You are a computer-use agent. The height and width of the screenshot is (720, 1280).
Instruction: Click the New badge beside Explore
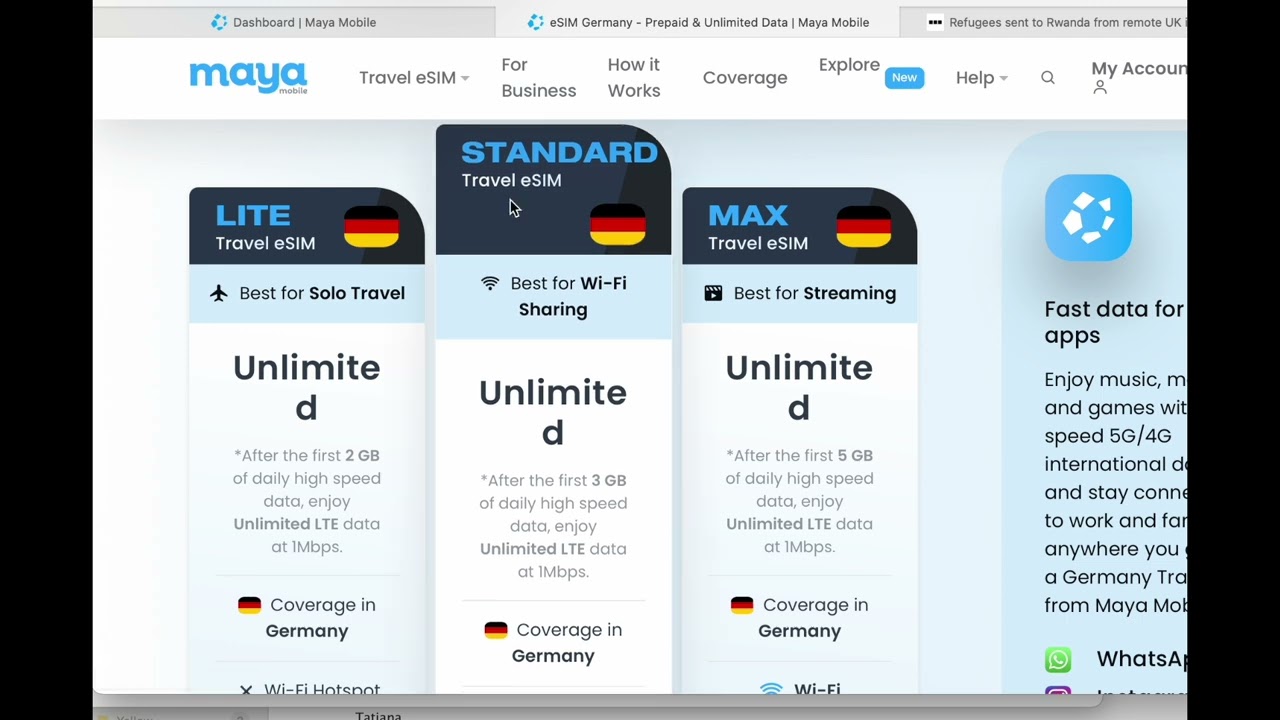[904, 77]
